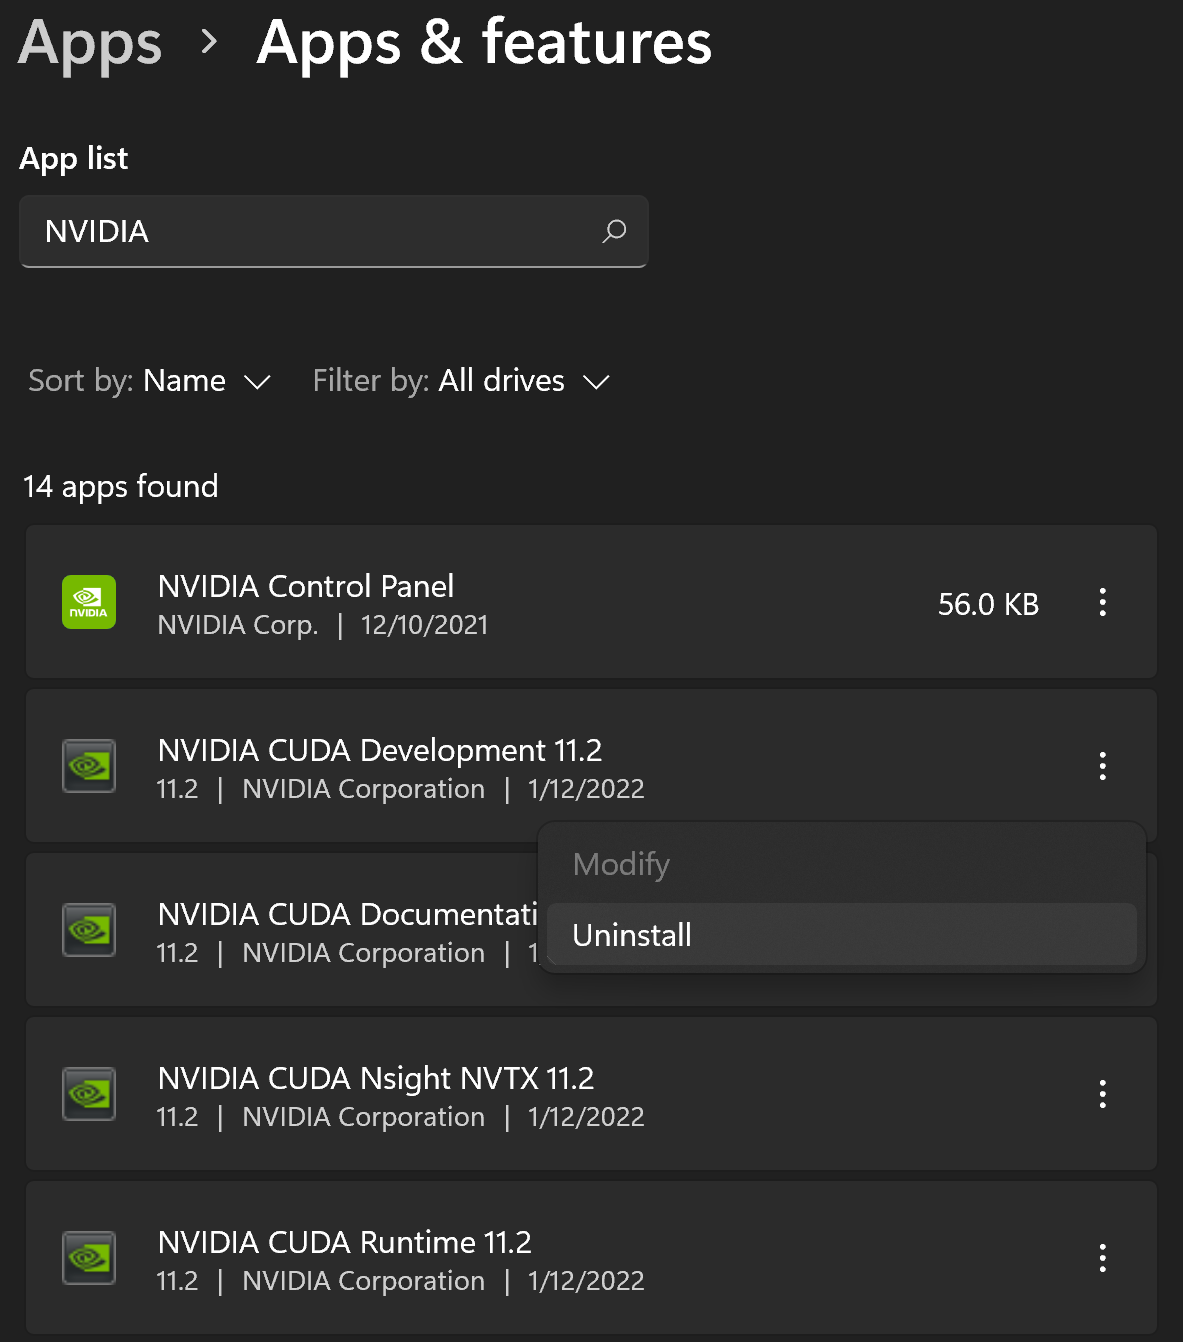Screen dimensions: 1183x1342
Task: Select the NVIDIA CUDA Runtime 11.2 title
Action: [345, 1242]
